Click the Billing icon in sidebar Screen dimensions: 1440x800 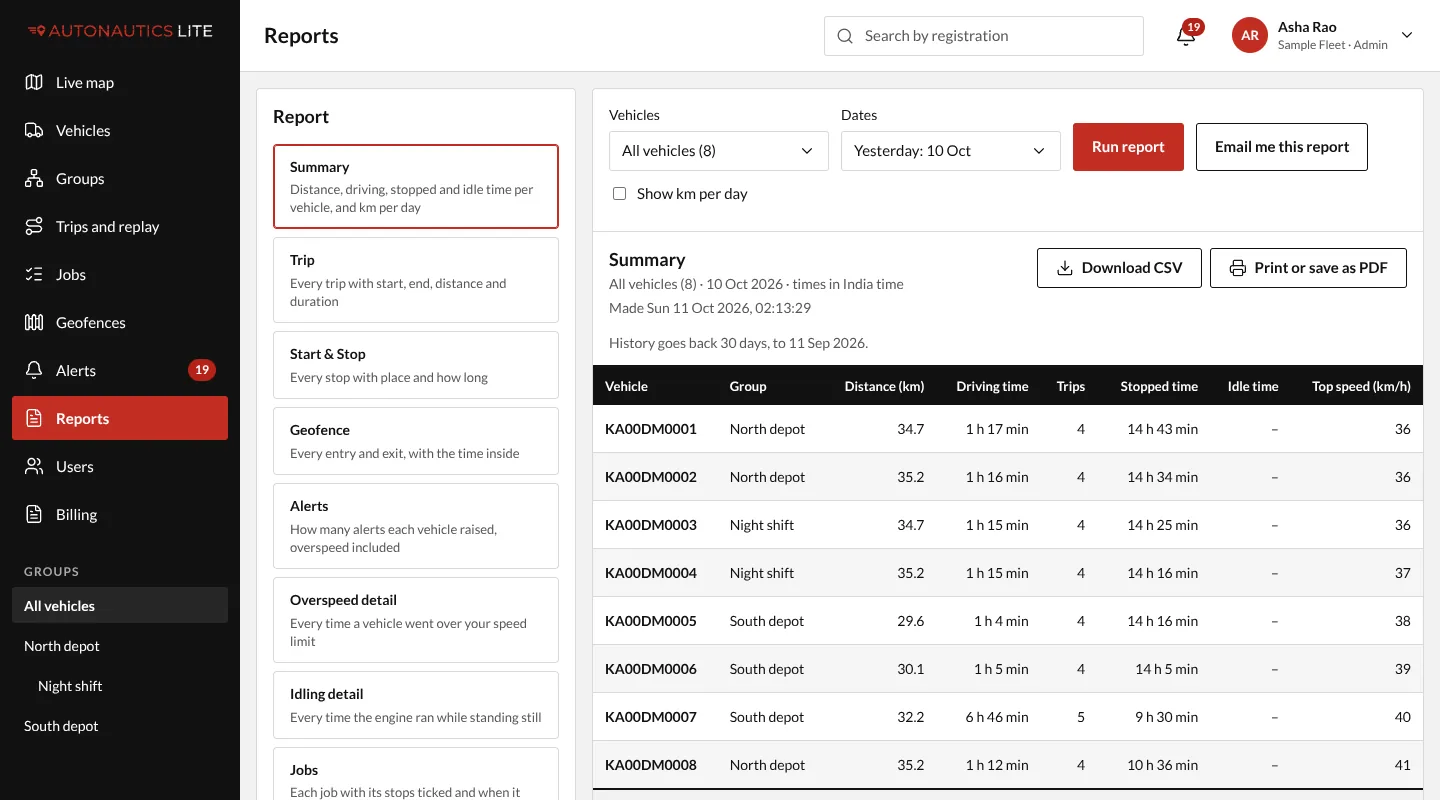pyautogui.click(x=34, y=515)
